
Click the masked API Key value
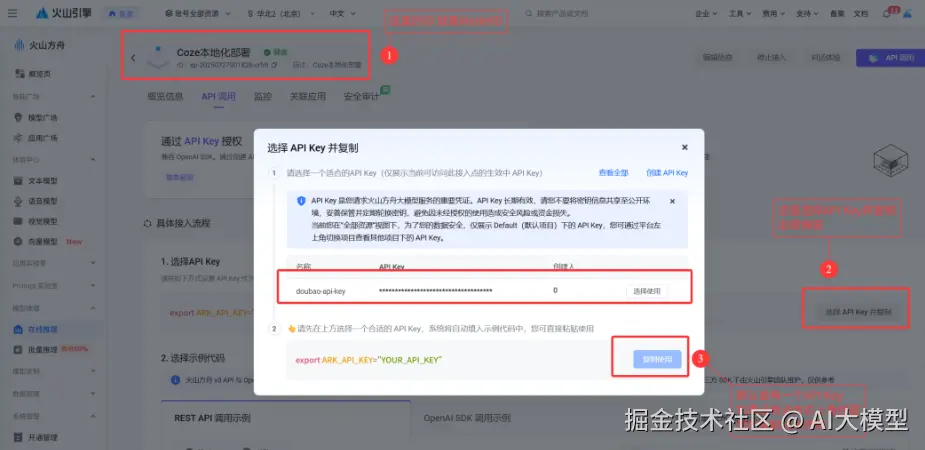point(435,291)
